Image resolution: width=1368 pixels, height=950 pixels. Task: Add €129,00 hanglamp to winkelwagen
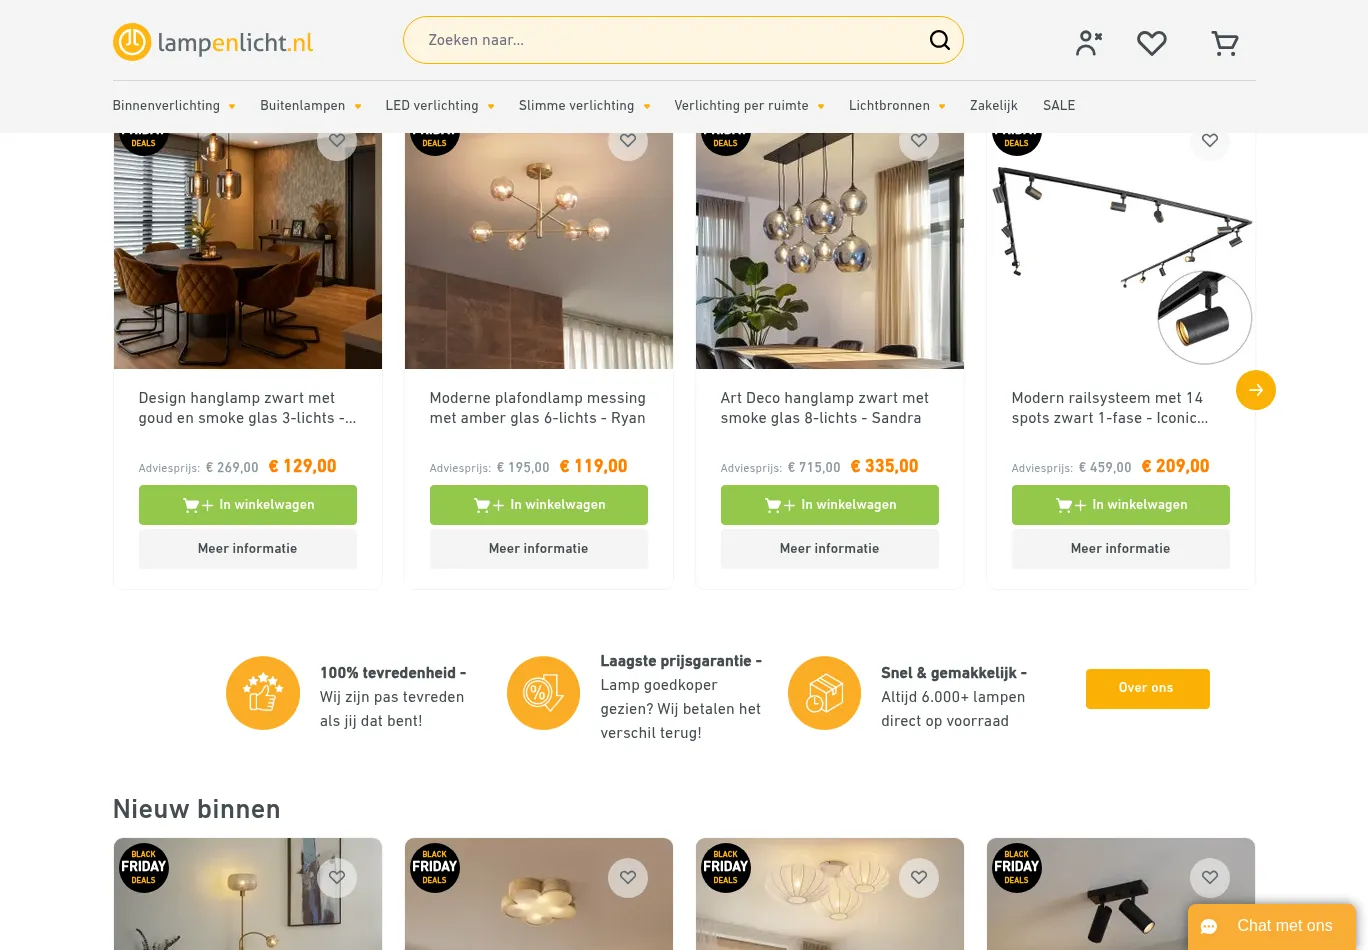coord(248,505)
